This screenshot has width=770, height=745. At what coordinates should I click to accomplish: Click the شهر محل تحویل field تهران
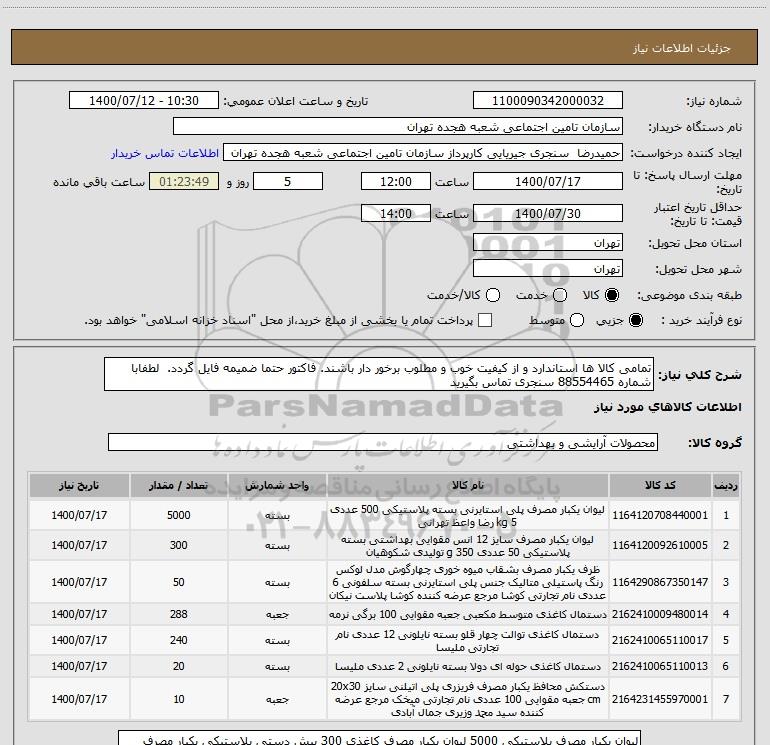(x=548, y=269)
